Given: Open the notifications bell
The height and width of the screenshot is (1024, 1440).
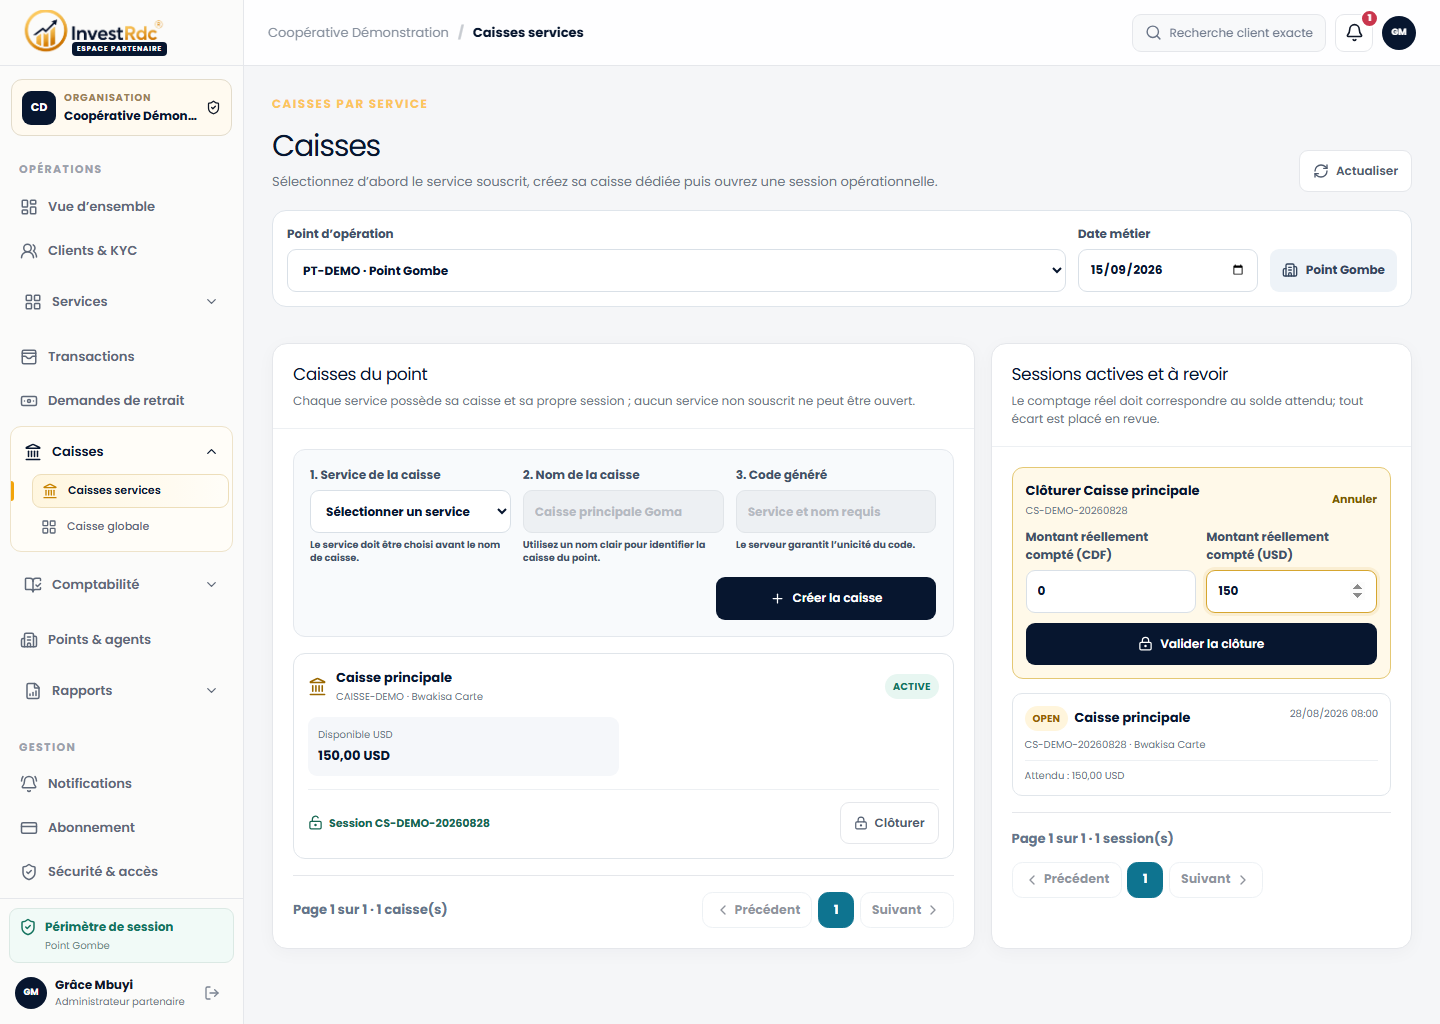Looking at the screenshot, I should click(x=1354, y=33).
